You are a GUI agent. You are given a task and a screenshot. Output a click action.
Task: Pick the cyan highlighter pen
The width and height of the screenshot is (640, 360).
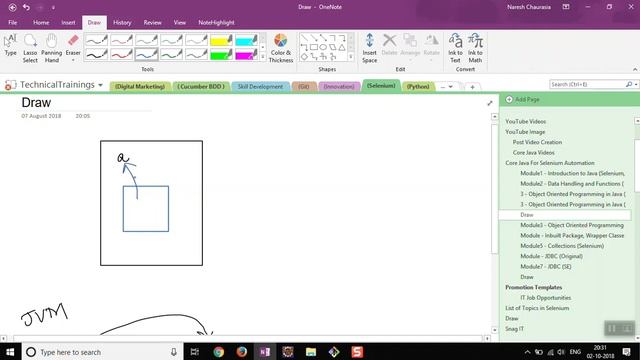(246, 40)
